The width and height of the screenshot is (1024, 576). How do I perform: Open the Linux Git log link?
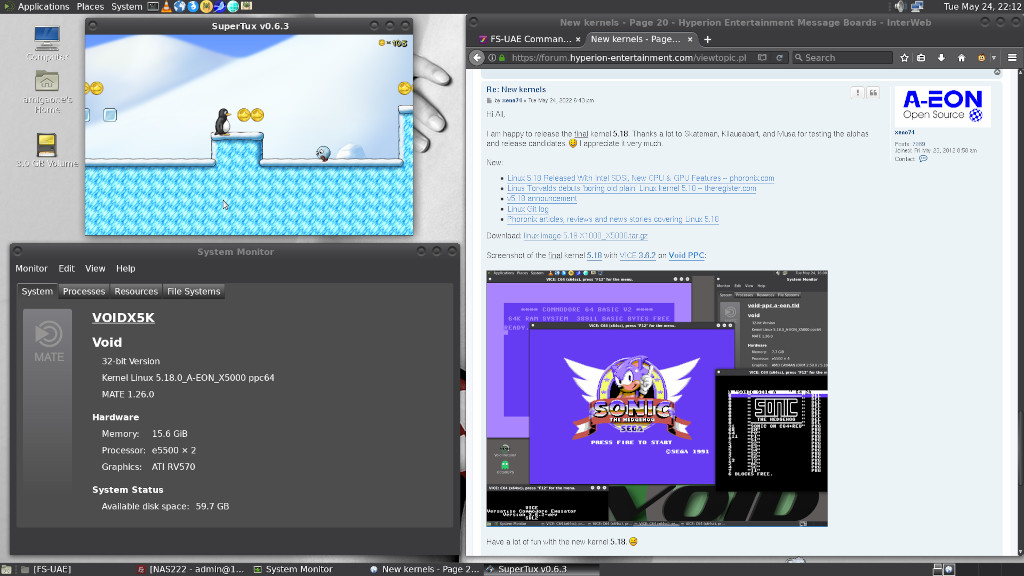pos(528,209)
